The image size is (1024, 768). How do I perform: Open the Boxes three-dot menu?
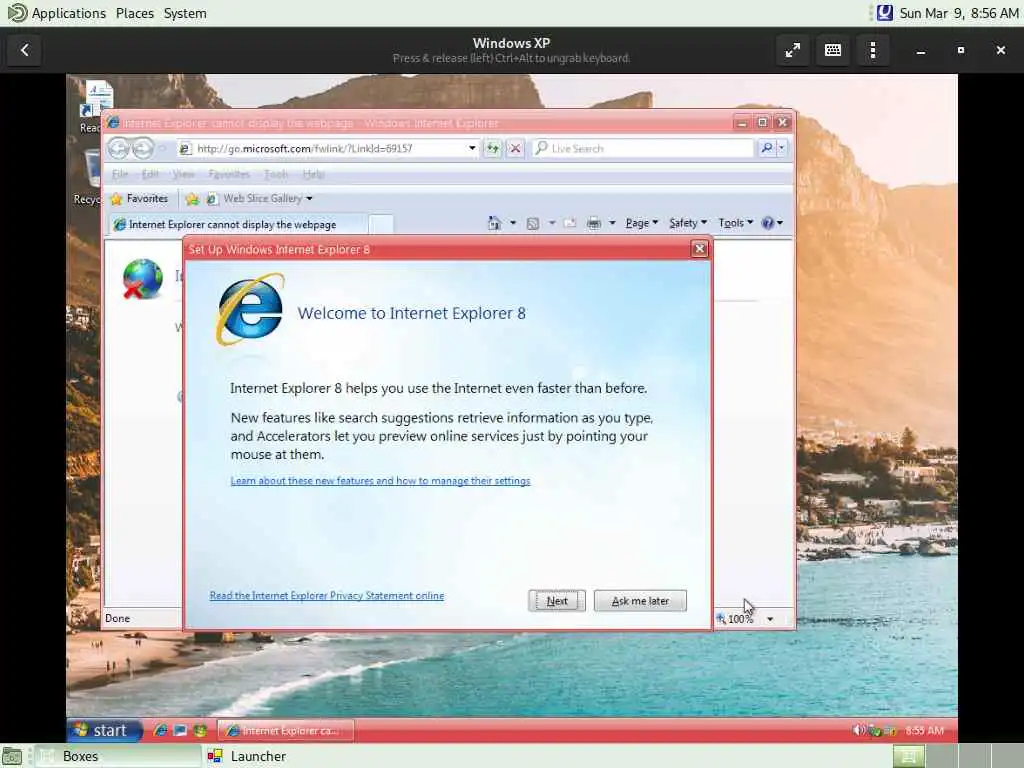(873, 50)
